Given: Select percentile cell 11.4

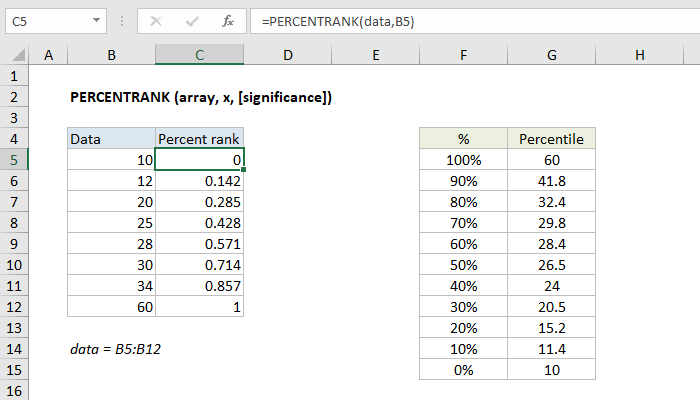Looking at the screenshot, I should (x=552, y=349).
